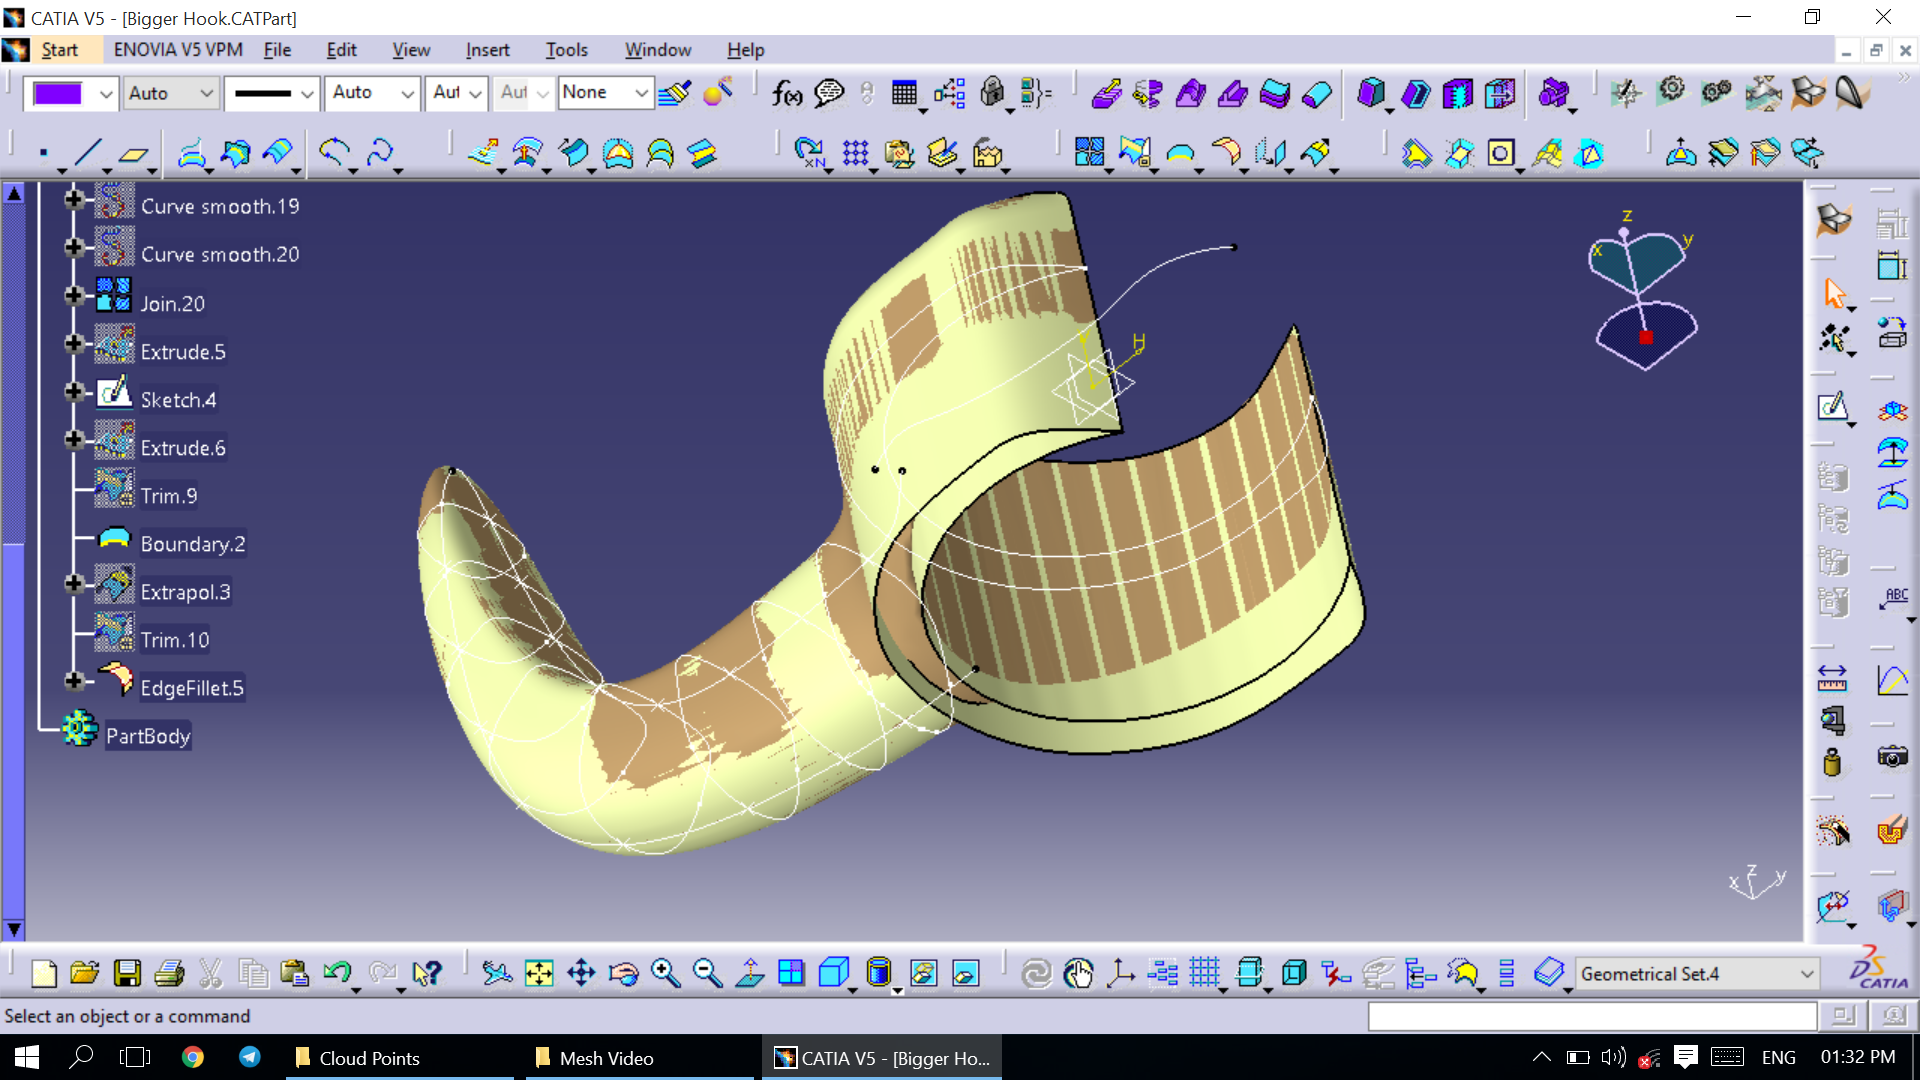Click the What's This help icon
This screenshot has height=1080, width=1920.
(x=427, y=973)
